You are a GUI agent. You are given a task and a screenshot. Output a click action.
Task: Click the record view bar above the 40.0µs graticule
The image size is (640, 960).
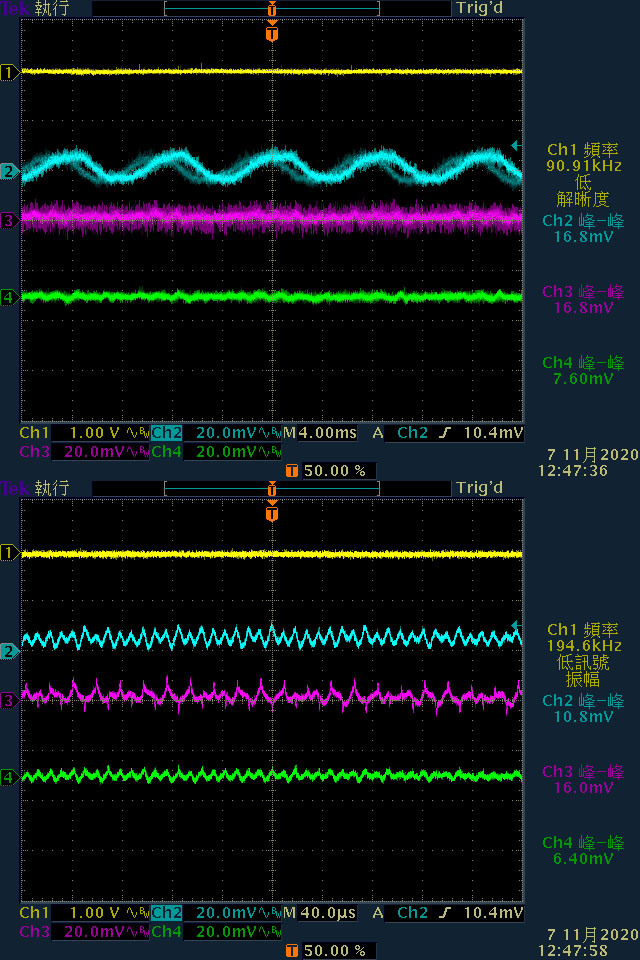272,489
